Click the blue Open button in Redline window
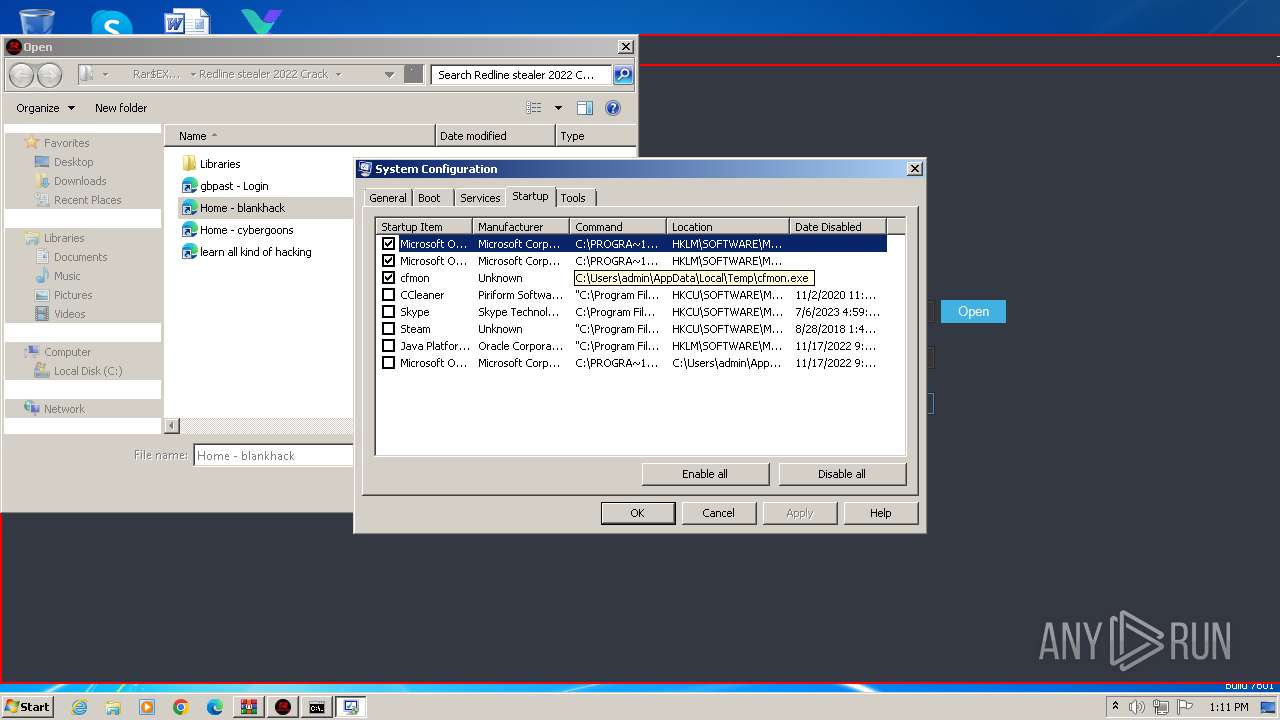The width and height of the screenshot is (1280, 720). tap(973, 312)
